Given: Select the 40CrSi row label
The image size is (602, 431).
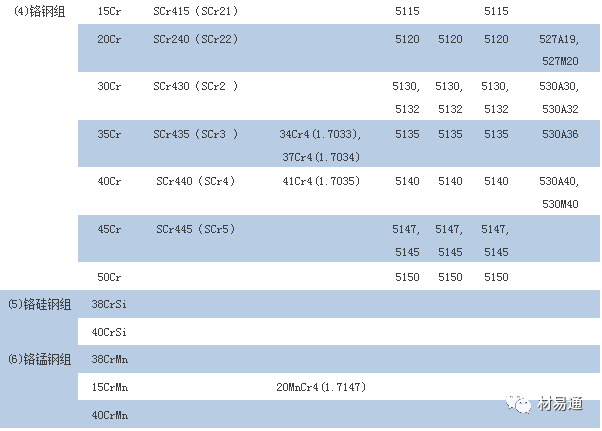Looking at the screenshot, I should [x=111, y=331].
